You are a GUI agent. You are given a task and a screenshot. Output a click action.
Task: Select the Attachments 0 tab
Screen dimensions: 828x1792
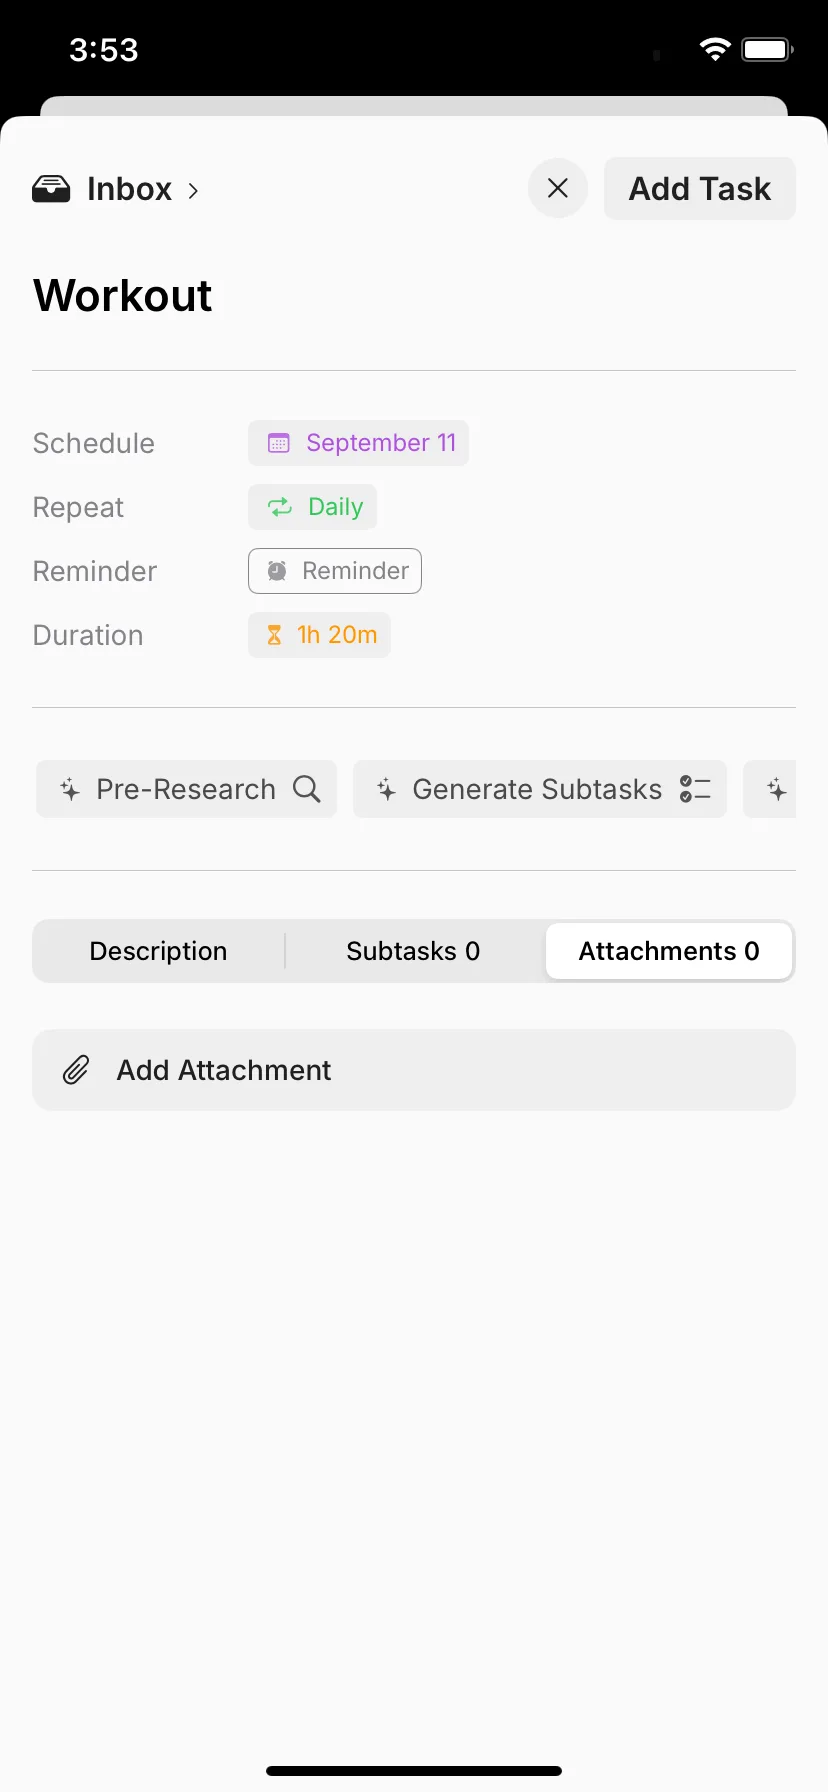[669, 951]
